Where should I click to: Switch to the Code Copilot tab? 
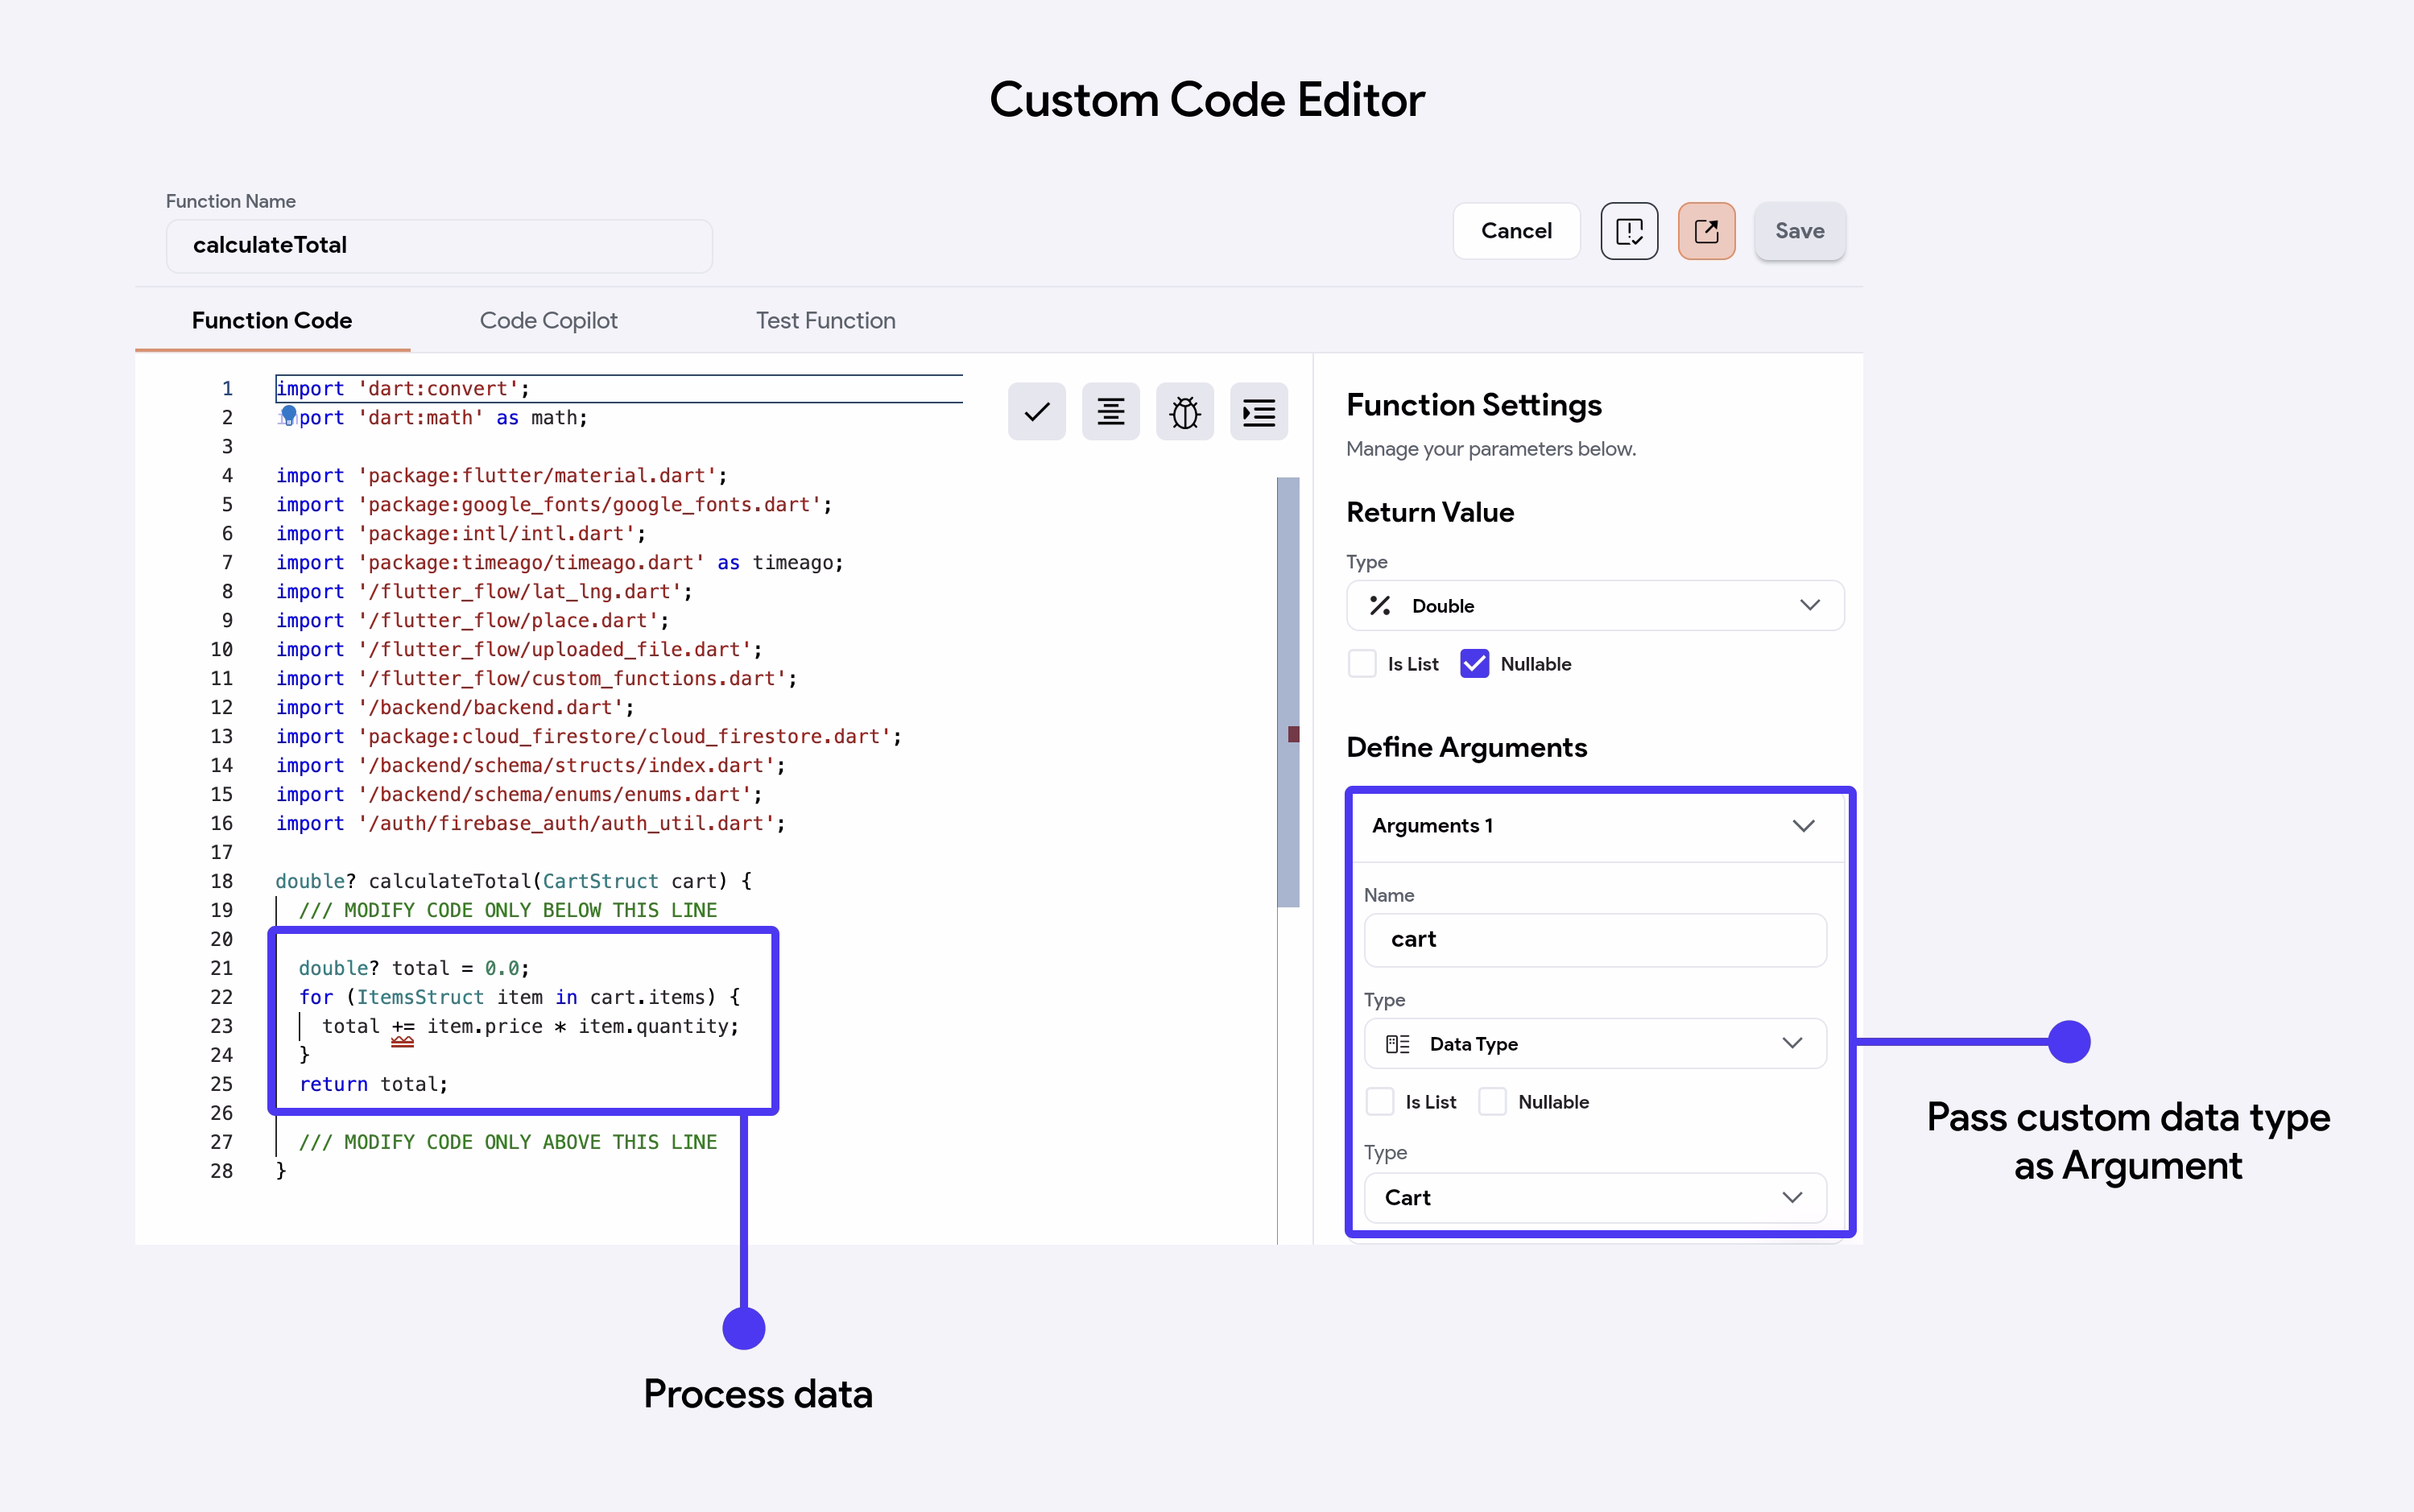(548, 321)
